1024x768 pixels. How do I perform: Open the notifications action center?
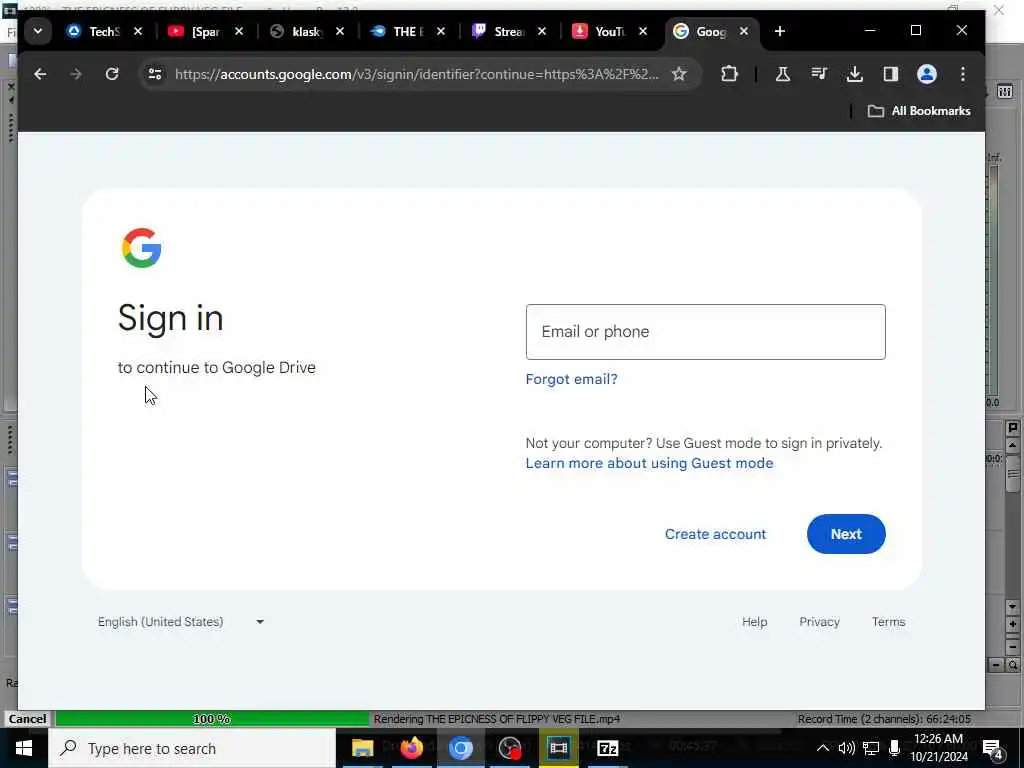pyautogui.click(x=993, y=749)
